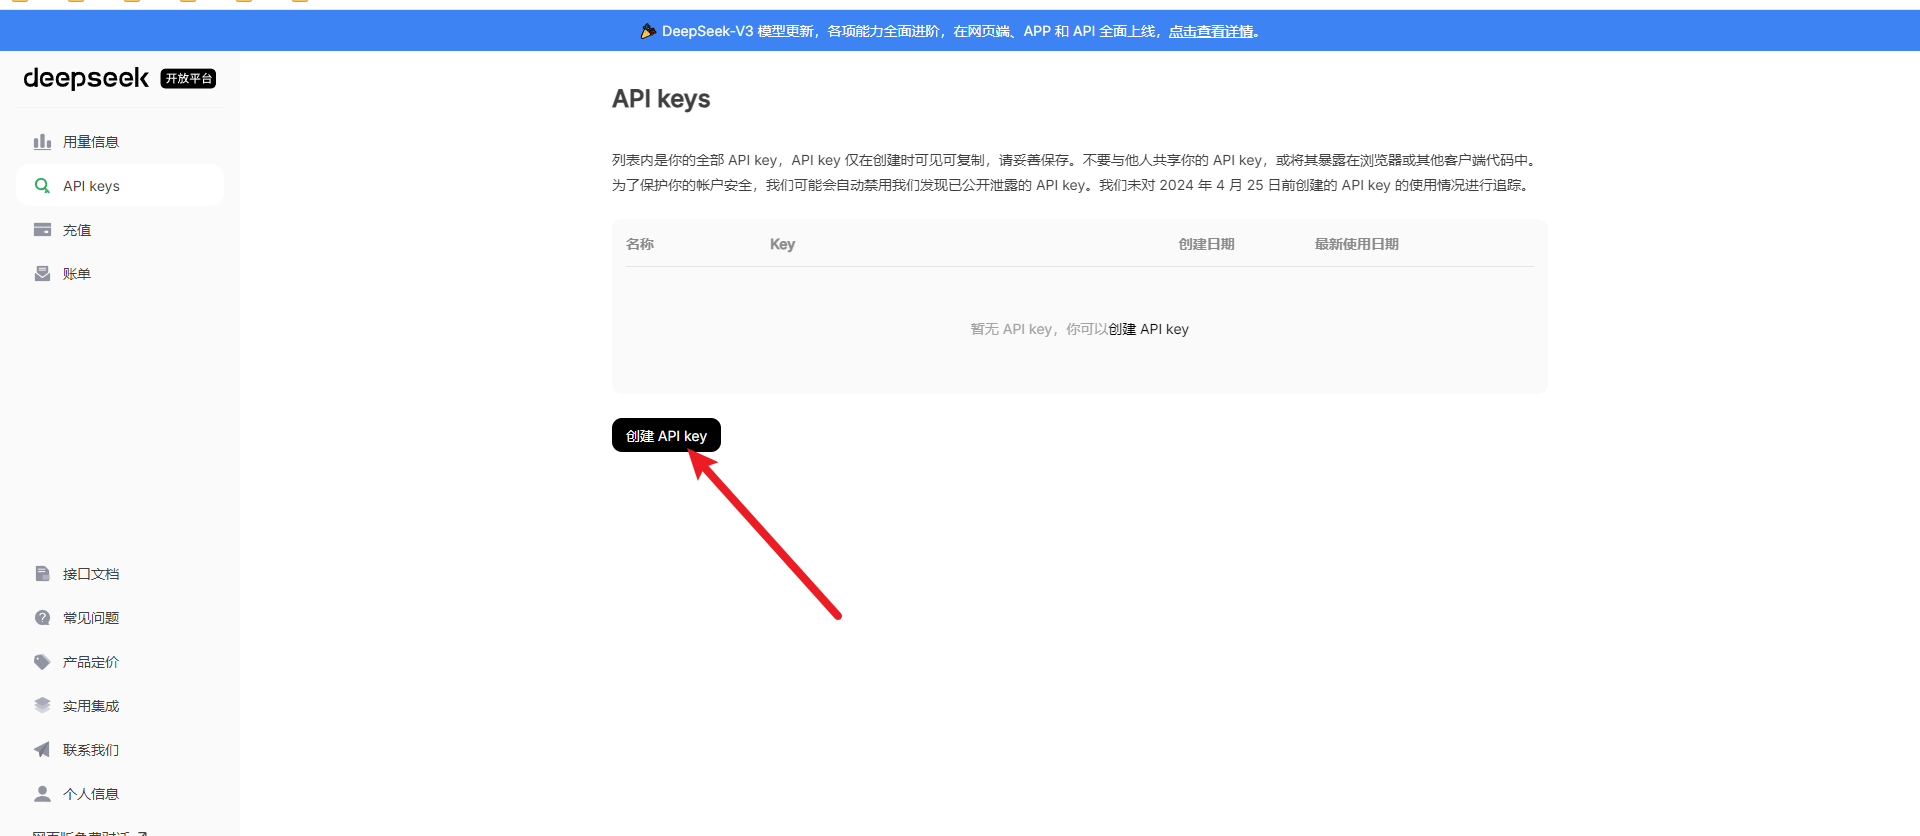Image resolution: width=1920 pixels, height=836 pixels.
Task: Click the black 创建 API key button
Action: [x=666, y=435]
